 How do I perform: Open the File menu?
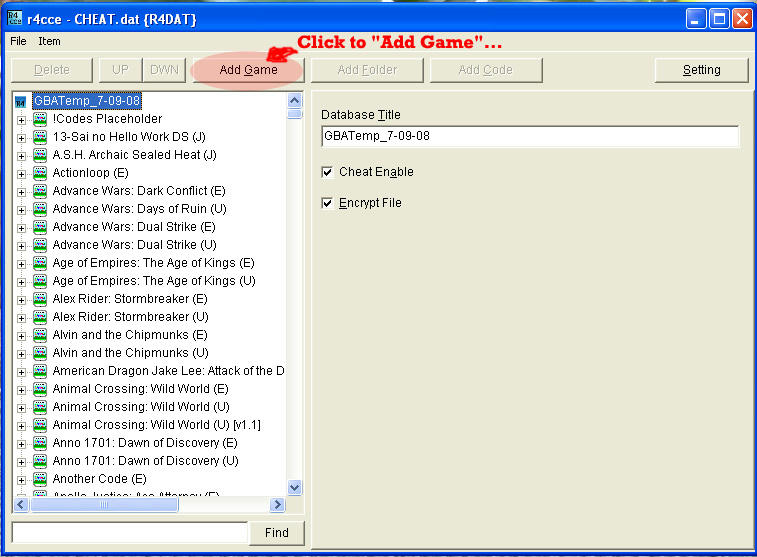click(x=18, y=41)
